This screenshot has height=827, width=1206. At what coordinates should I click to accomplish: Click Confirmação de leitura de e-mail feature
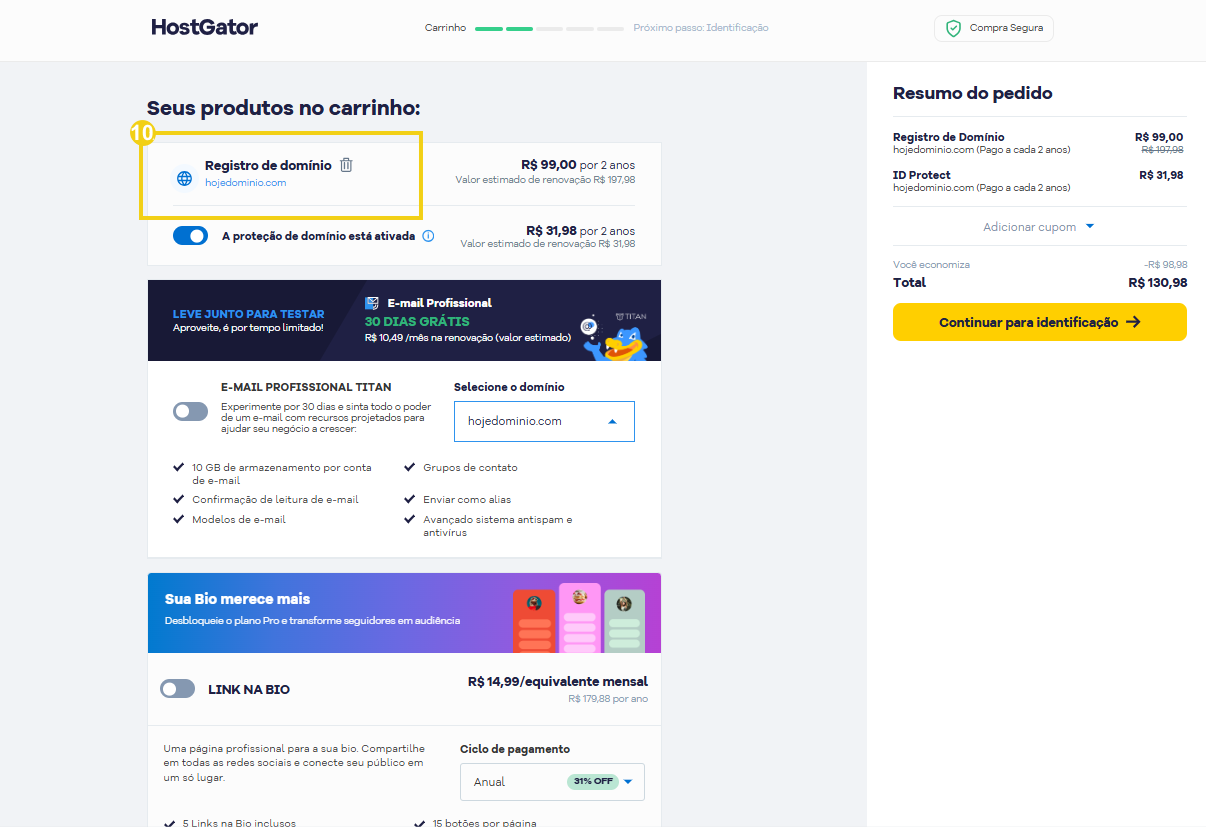coord(275,499)
